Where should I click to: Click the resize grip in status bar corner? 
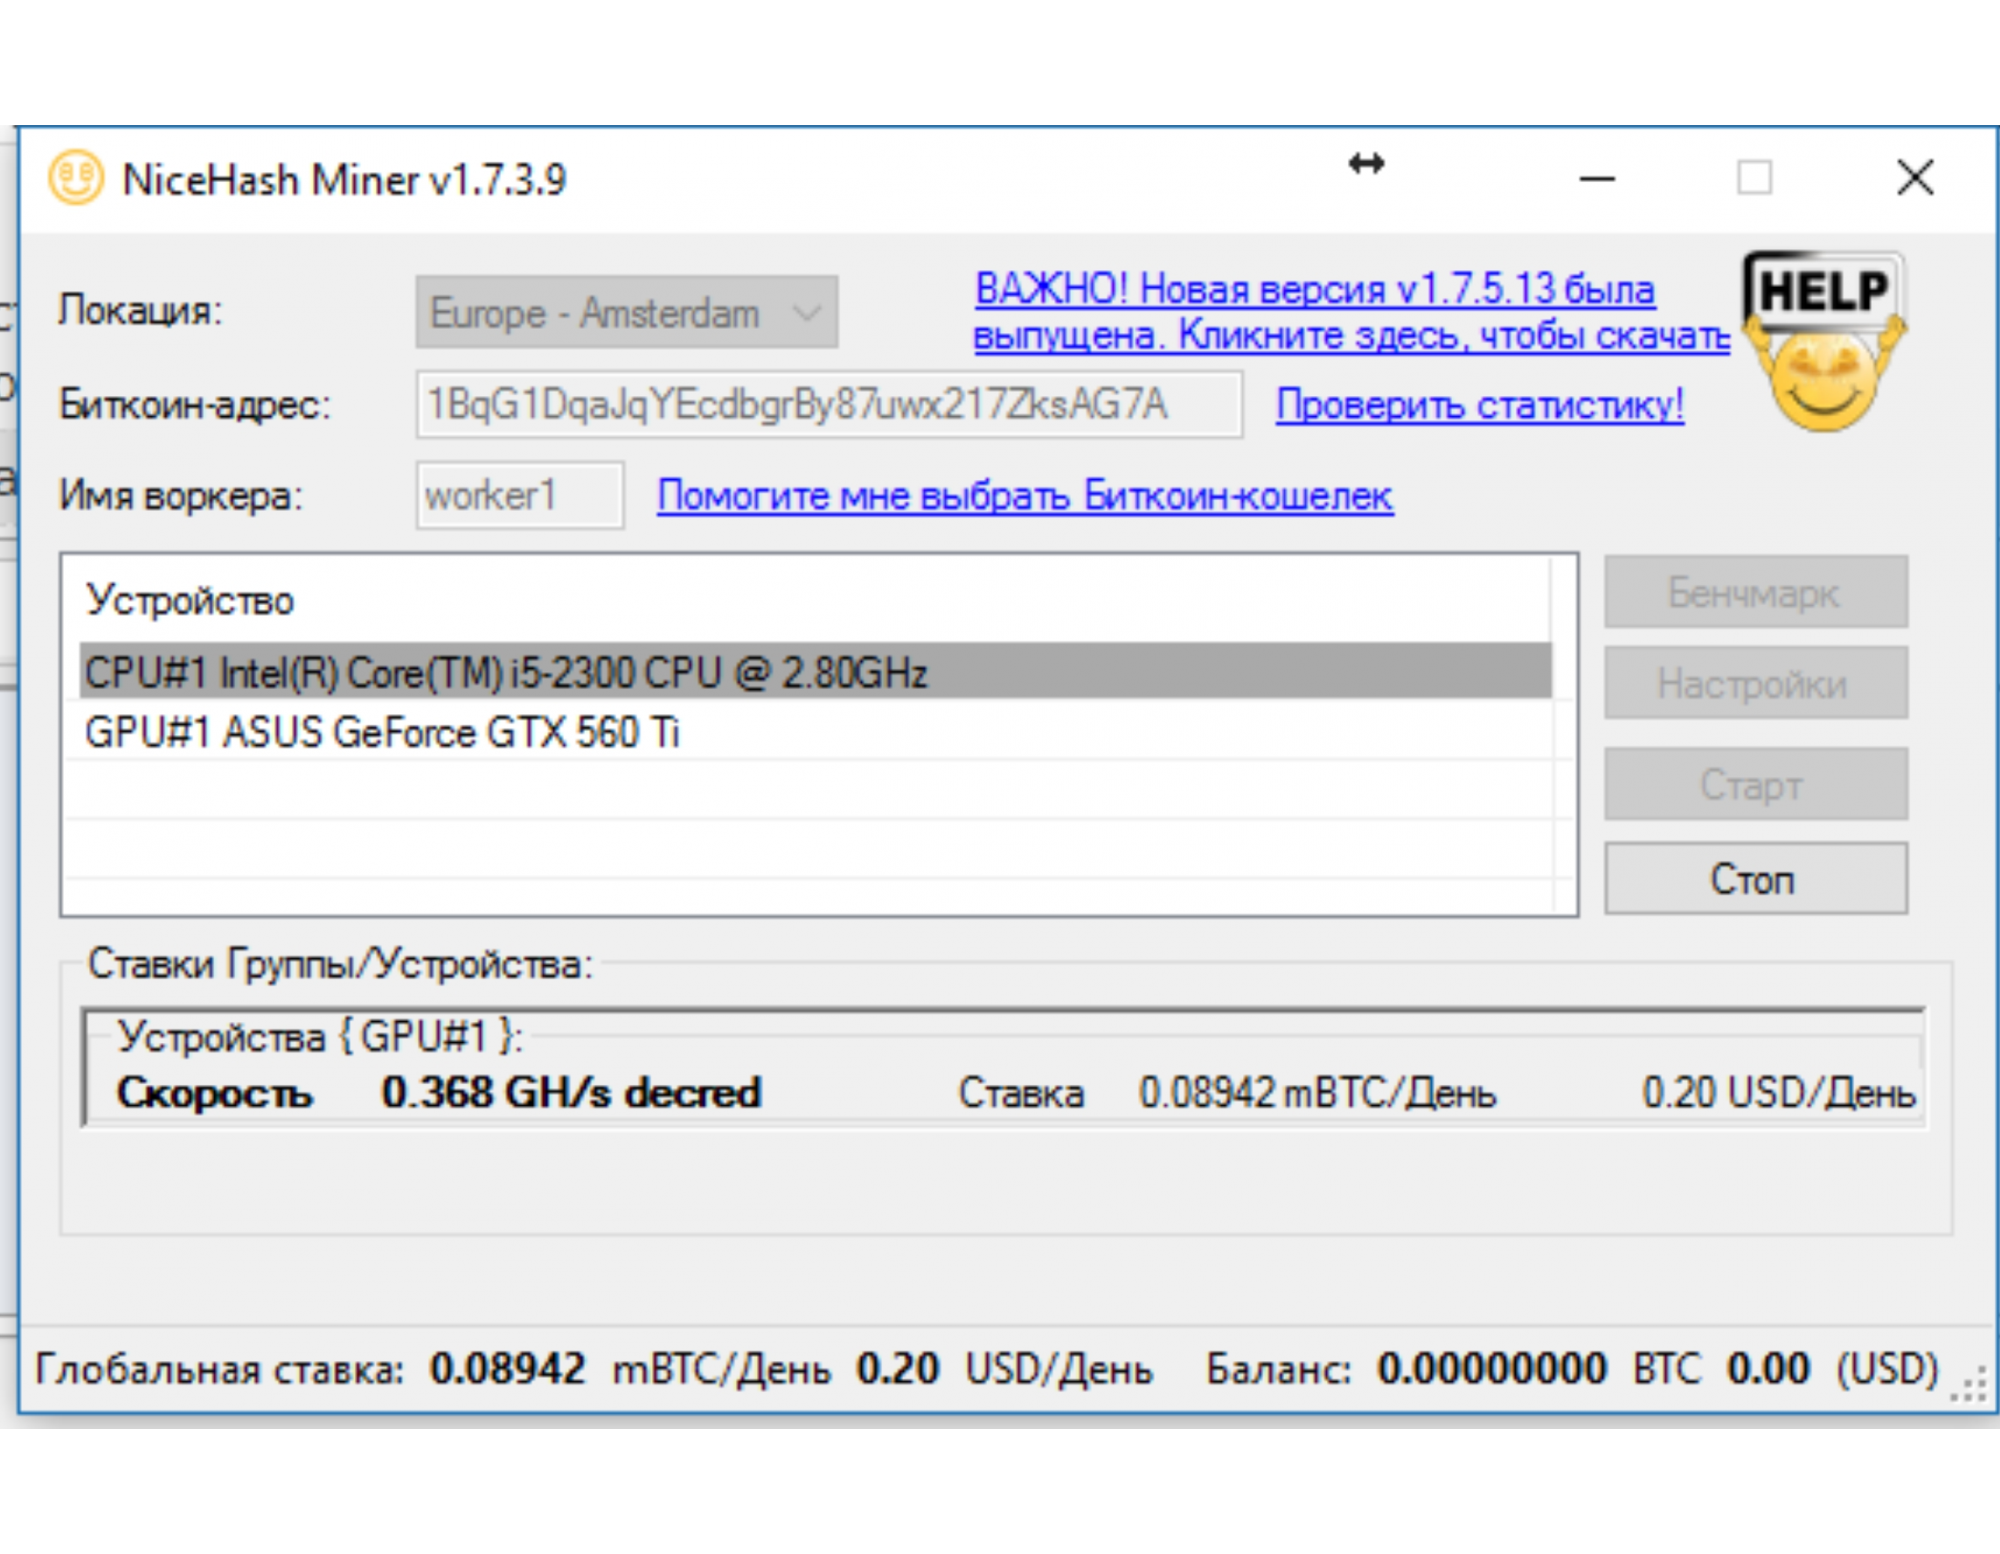point(1969,1385)
